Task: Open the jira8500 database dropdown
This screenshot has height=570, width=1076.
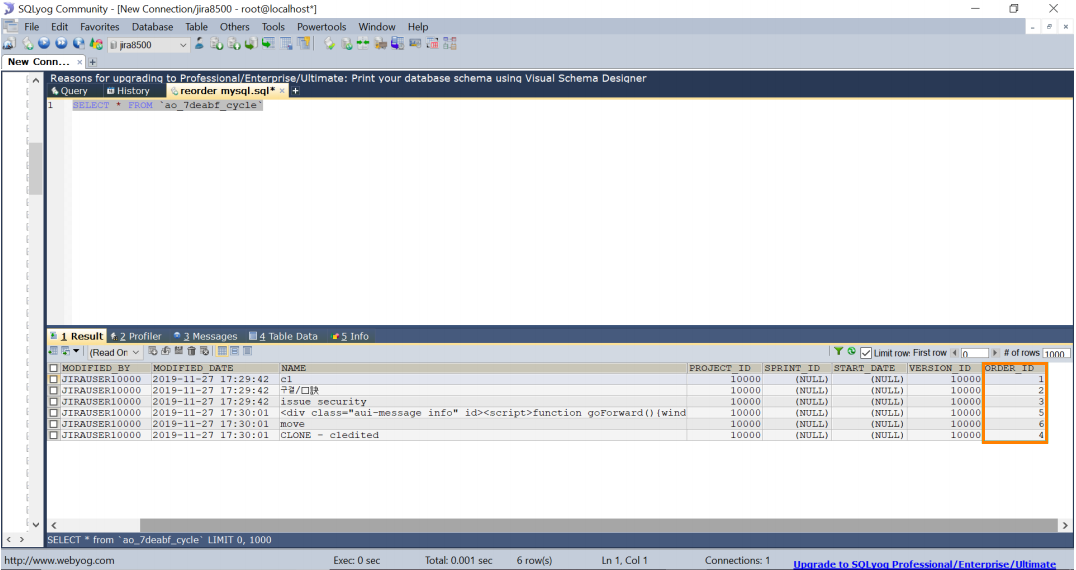Action: (x=148, y=45)
